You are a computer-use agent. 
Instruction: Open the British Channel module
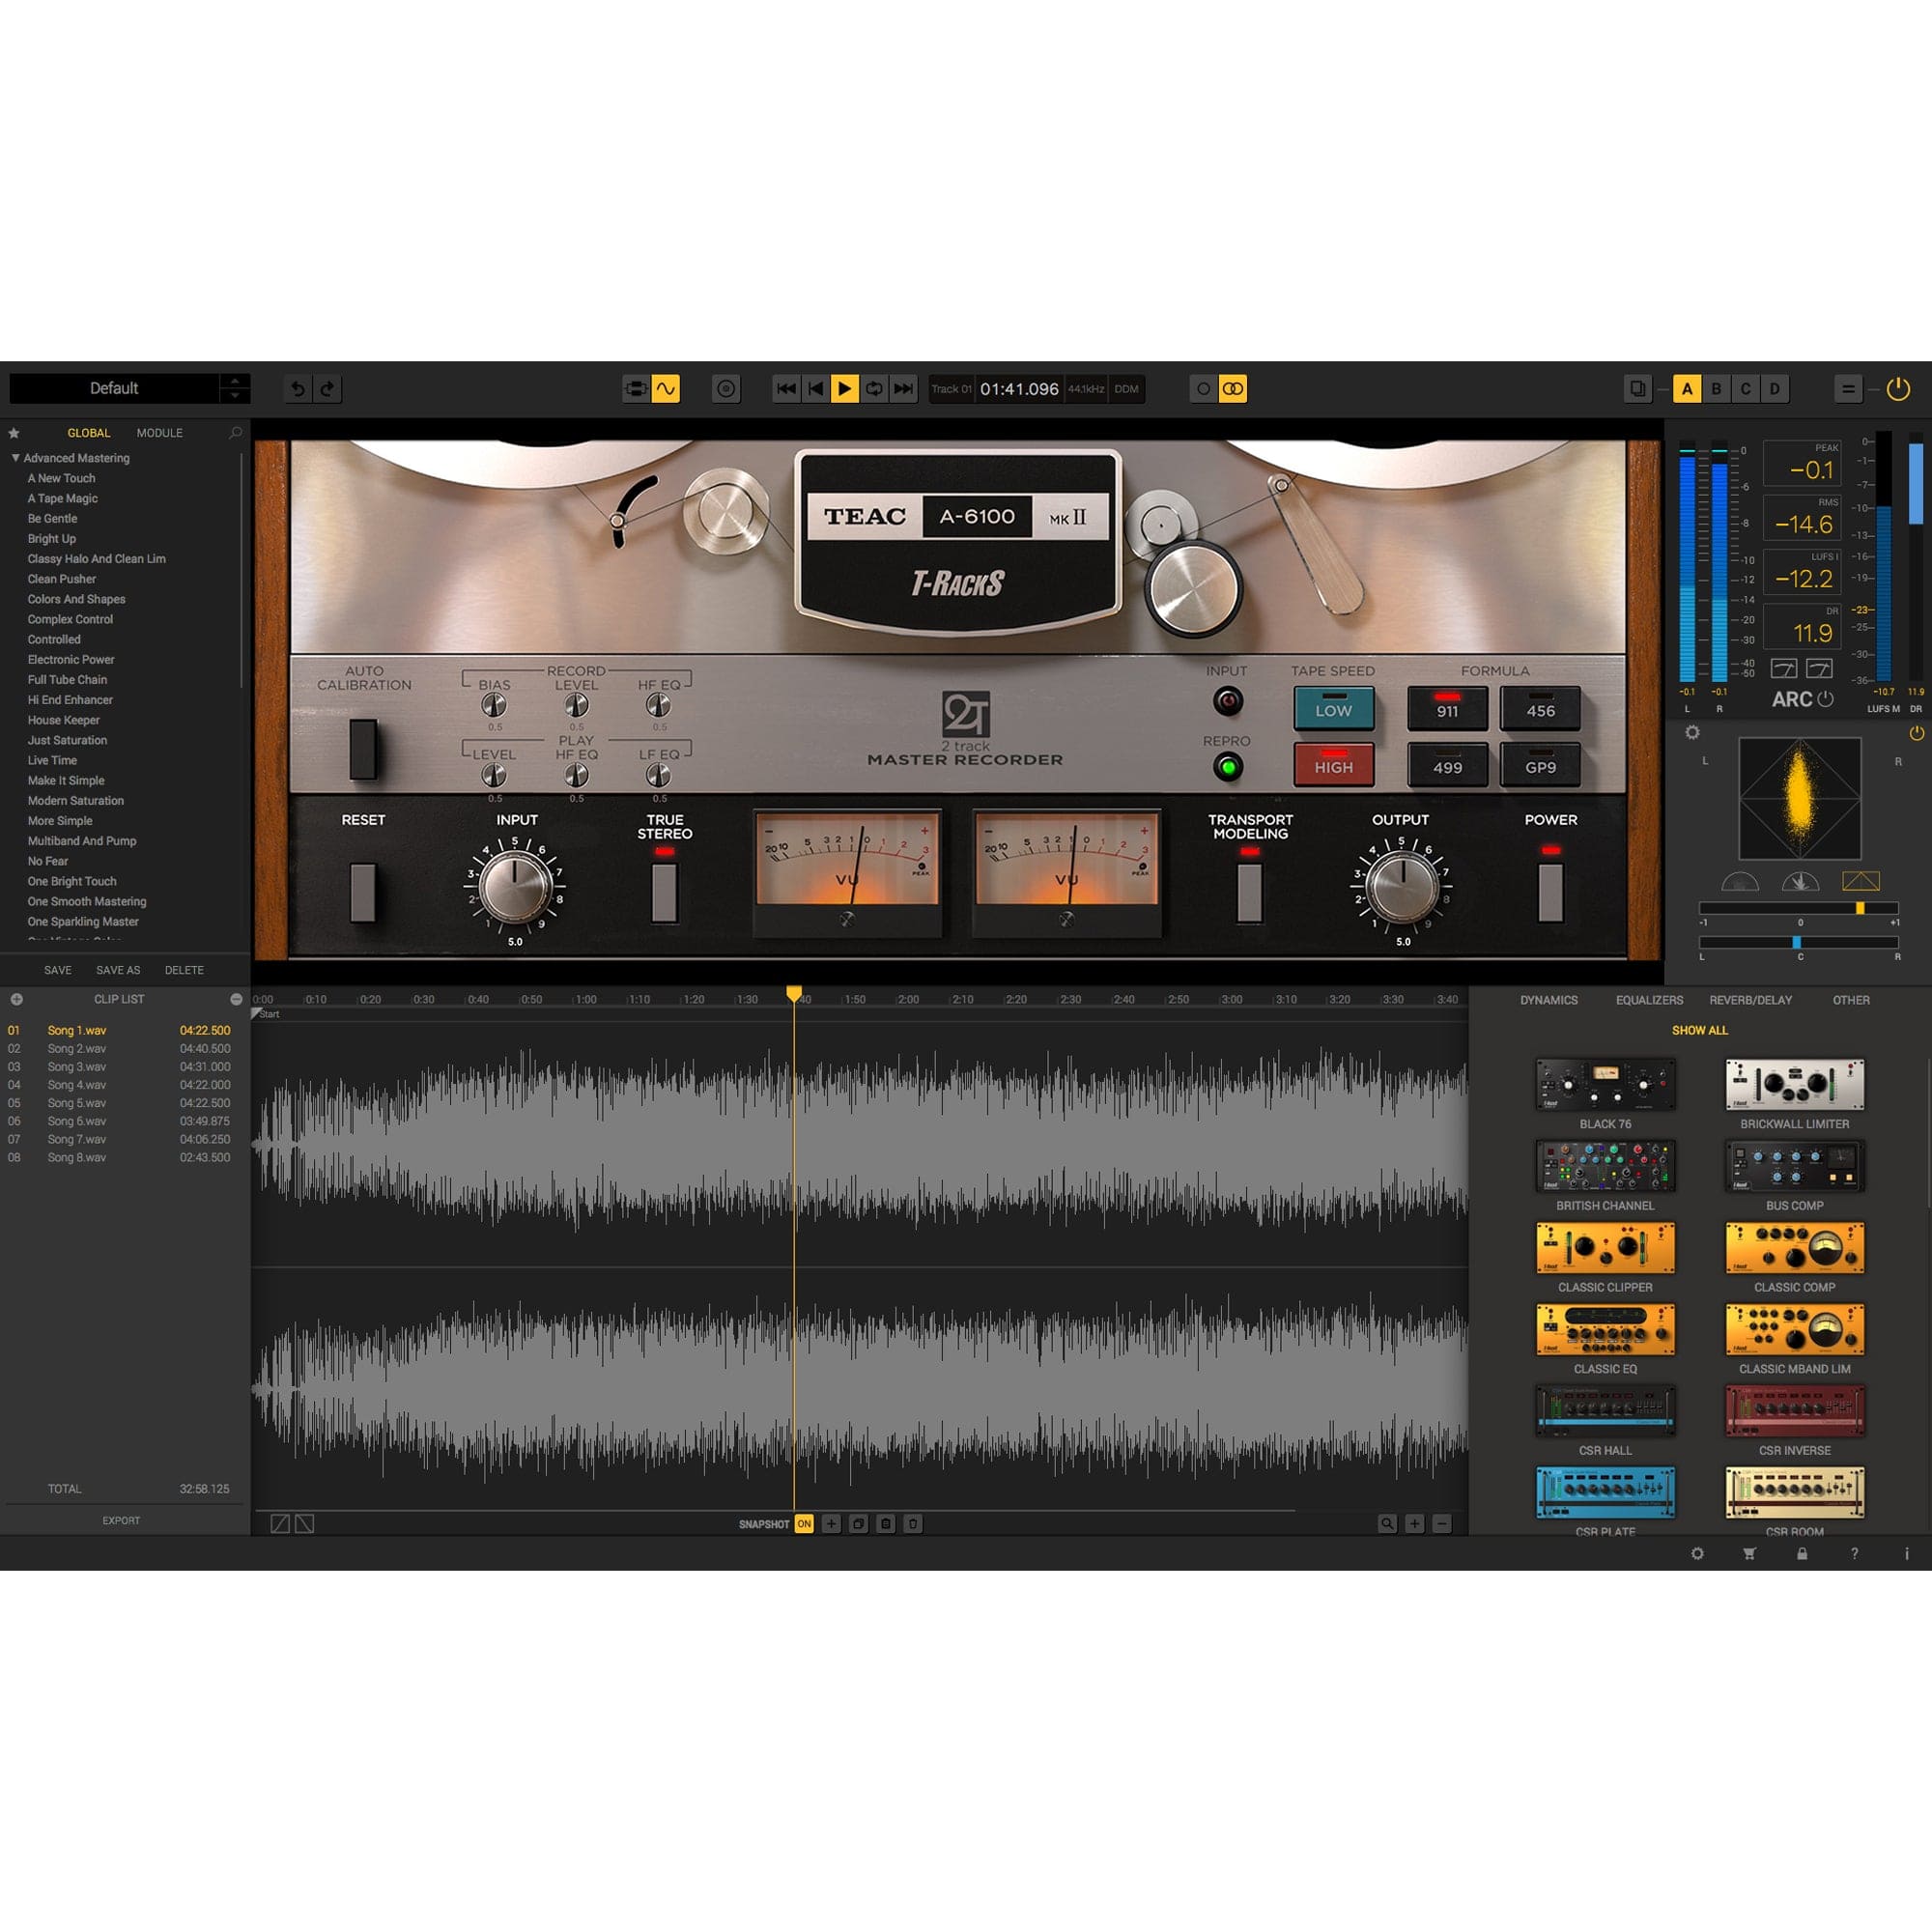point(1605,1166)
